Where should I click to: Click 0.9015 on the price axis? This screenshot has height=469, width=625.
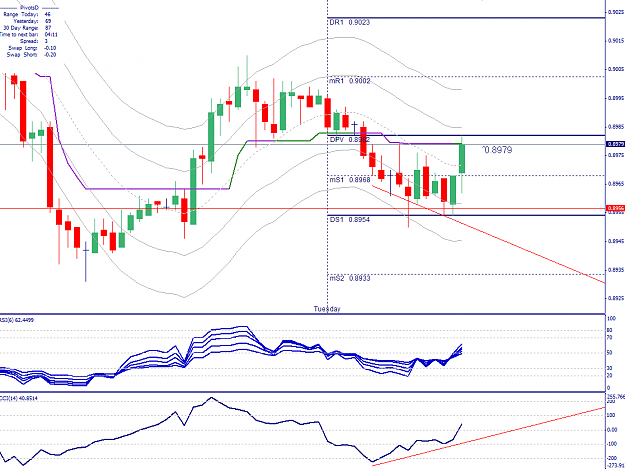(x=616, y=41)
